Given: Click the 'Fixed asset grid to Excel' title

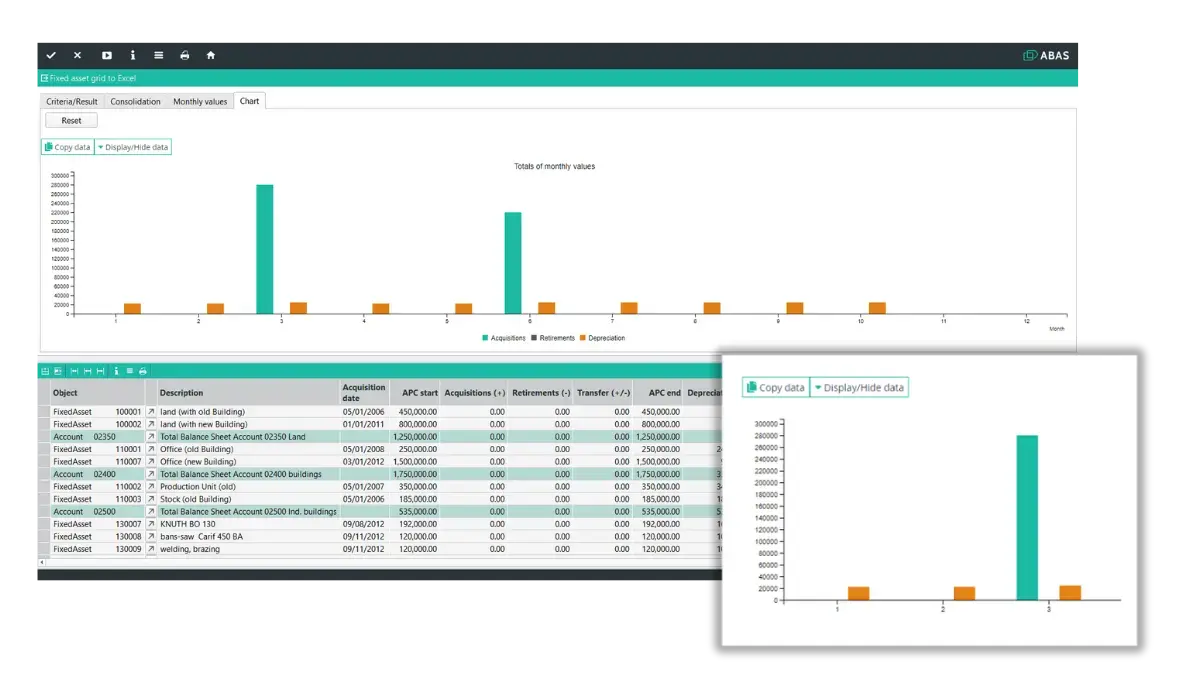Looking at the screenshot, I should tap(92, 78).
